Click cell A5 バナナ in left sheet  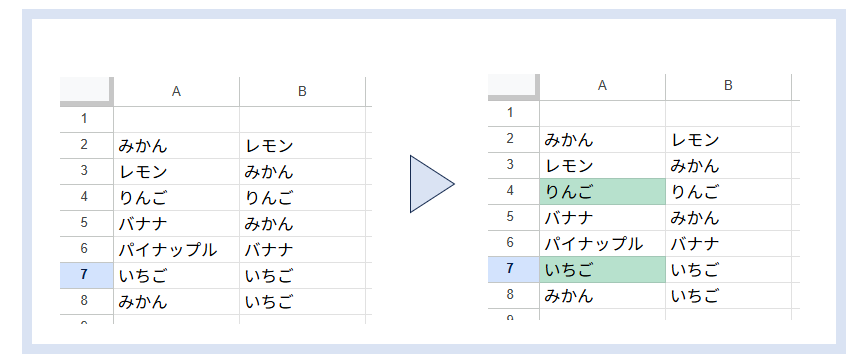(x=177, y=224)
